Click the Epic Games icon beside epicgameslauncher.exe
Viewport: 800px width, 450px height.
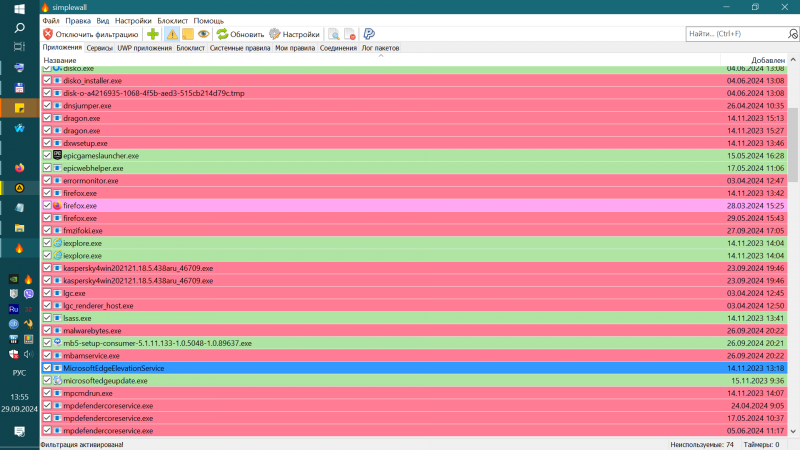pos(58,155)
